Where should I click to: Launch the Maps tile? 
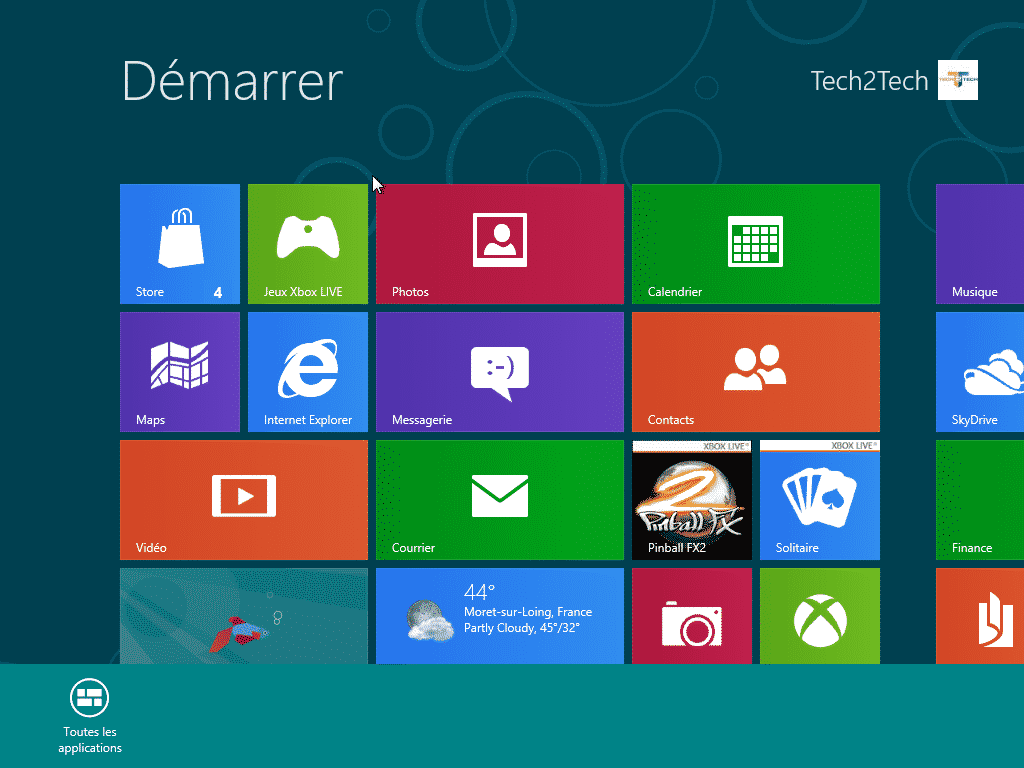click(180, 372)
